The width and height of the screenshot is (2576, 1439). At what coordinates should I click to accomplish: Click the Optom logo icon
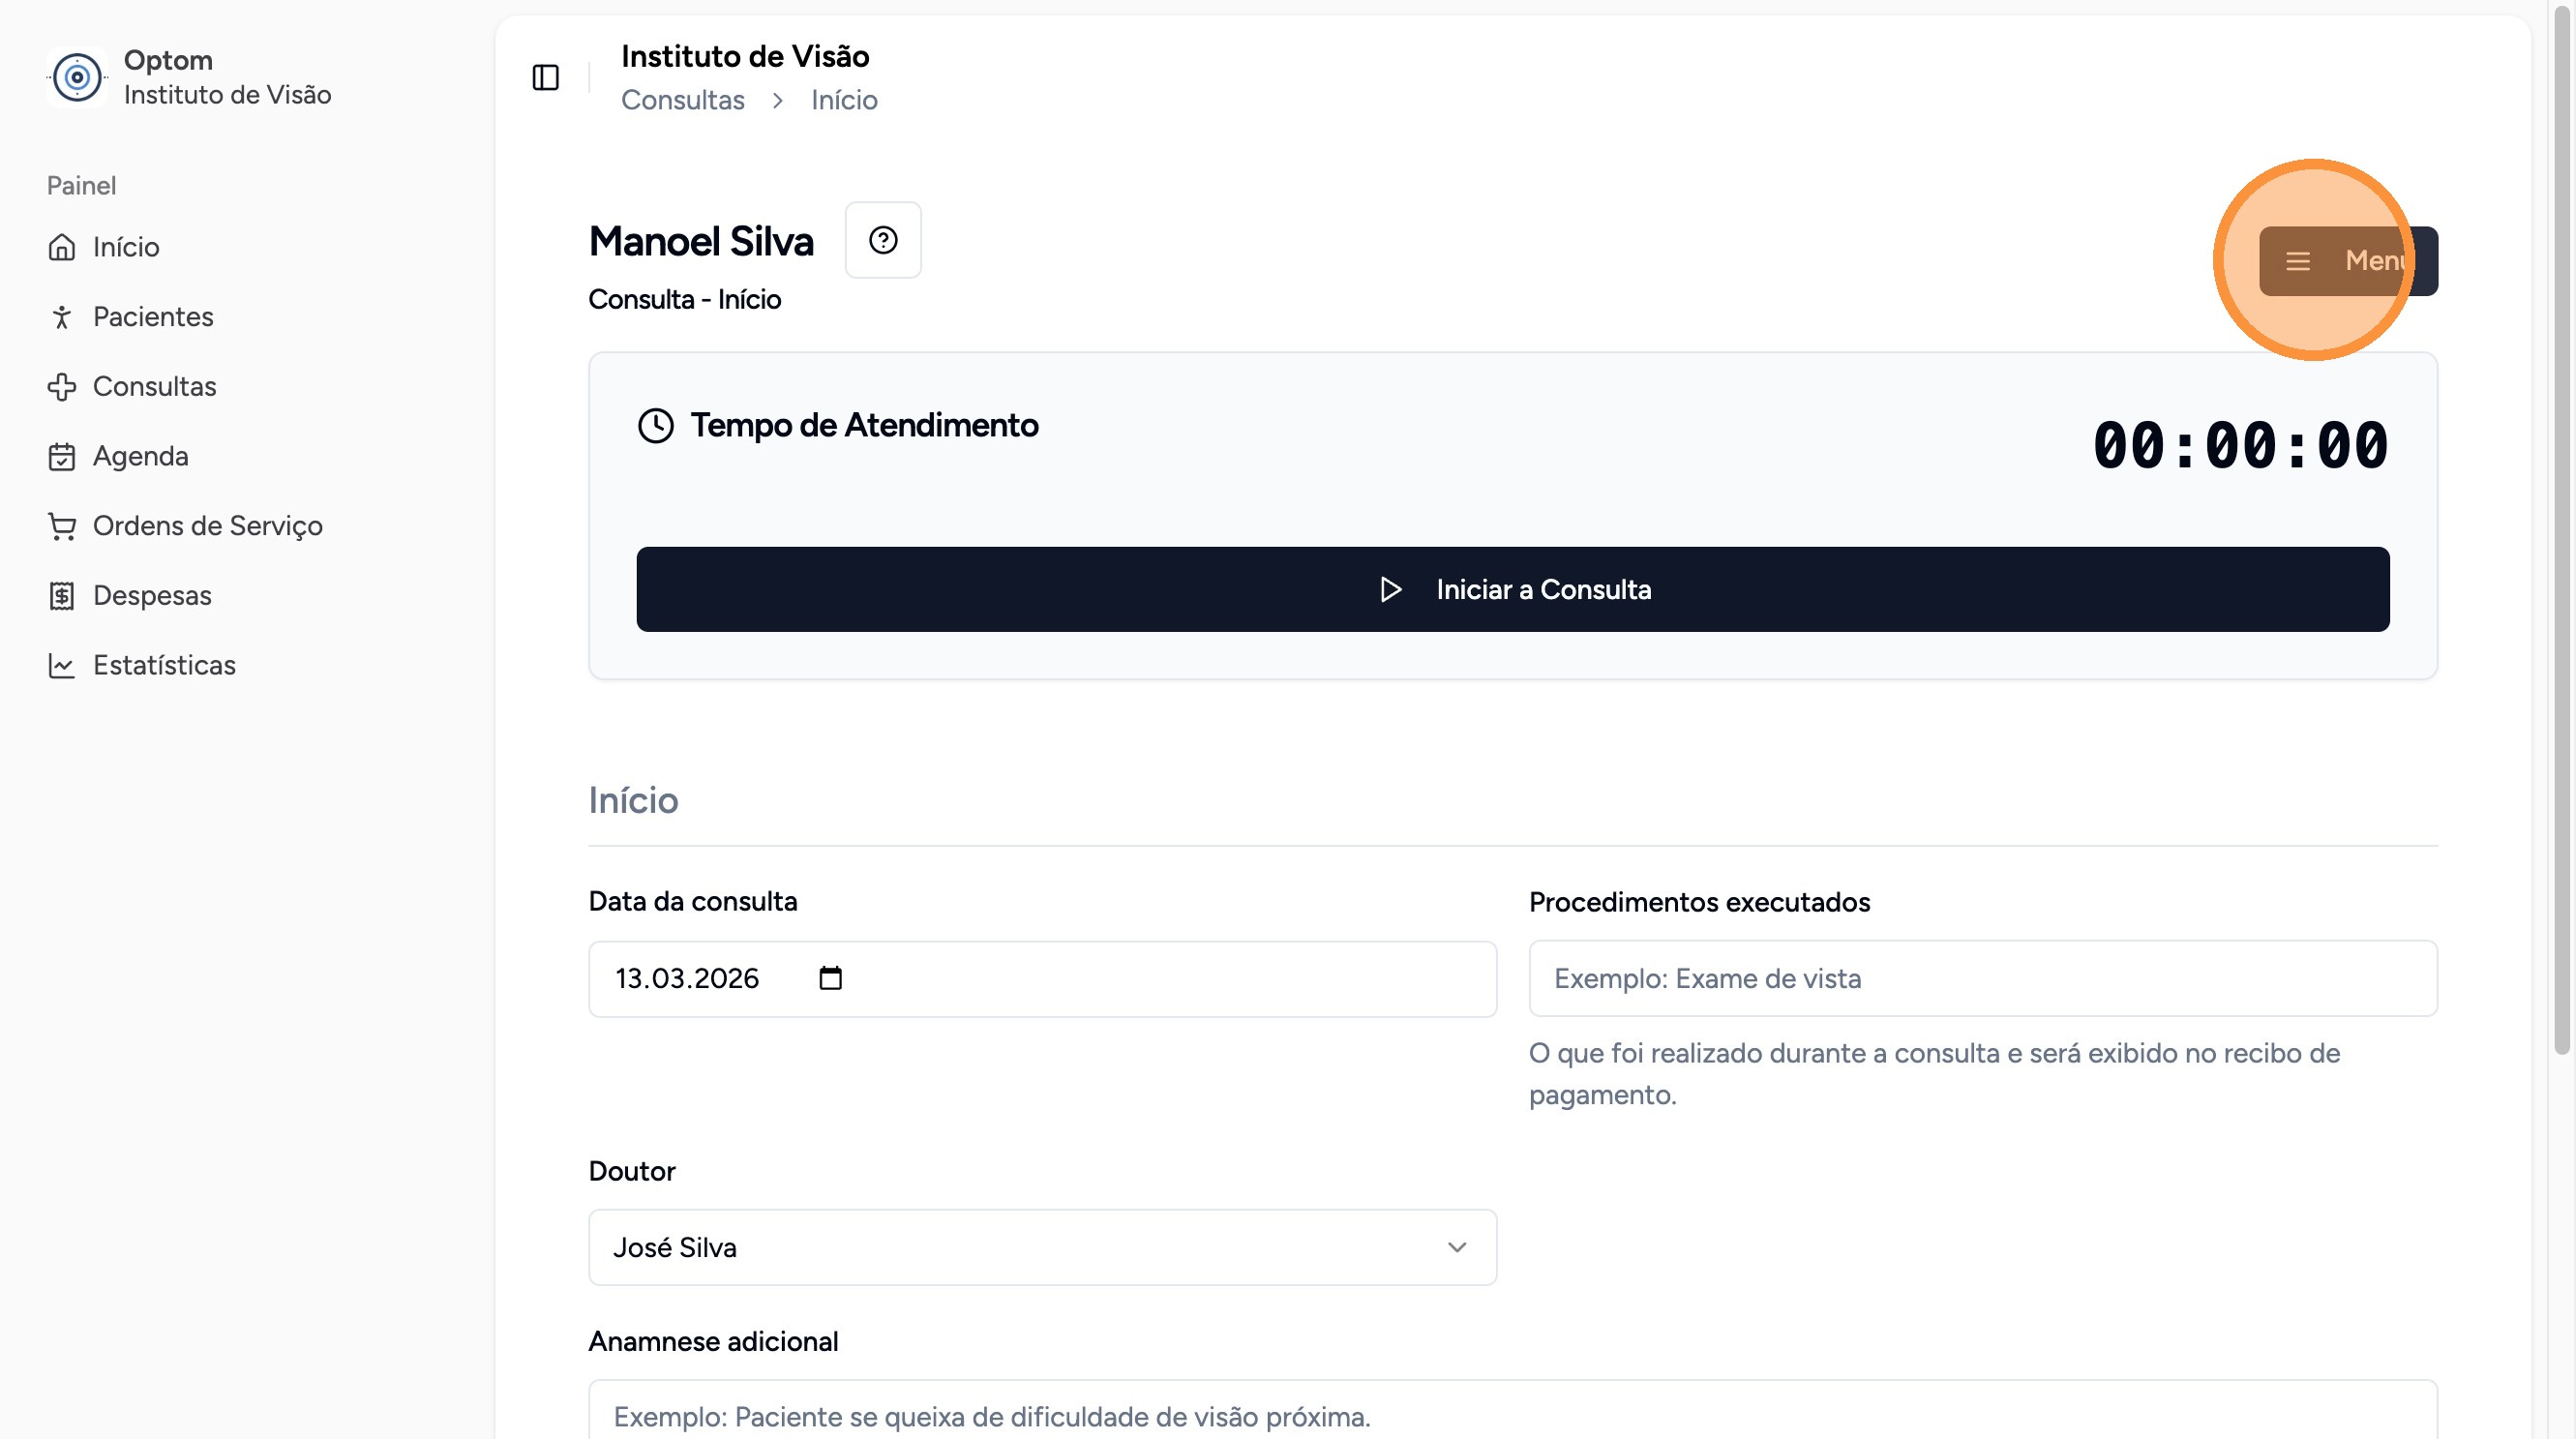point(77,77)
